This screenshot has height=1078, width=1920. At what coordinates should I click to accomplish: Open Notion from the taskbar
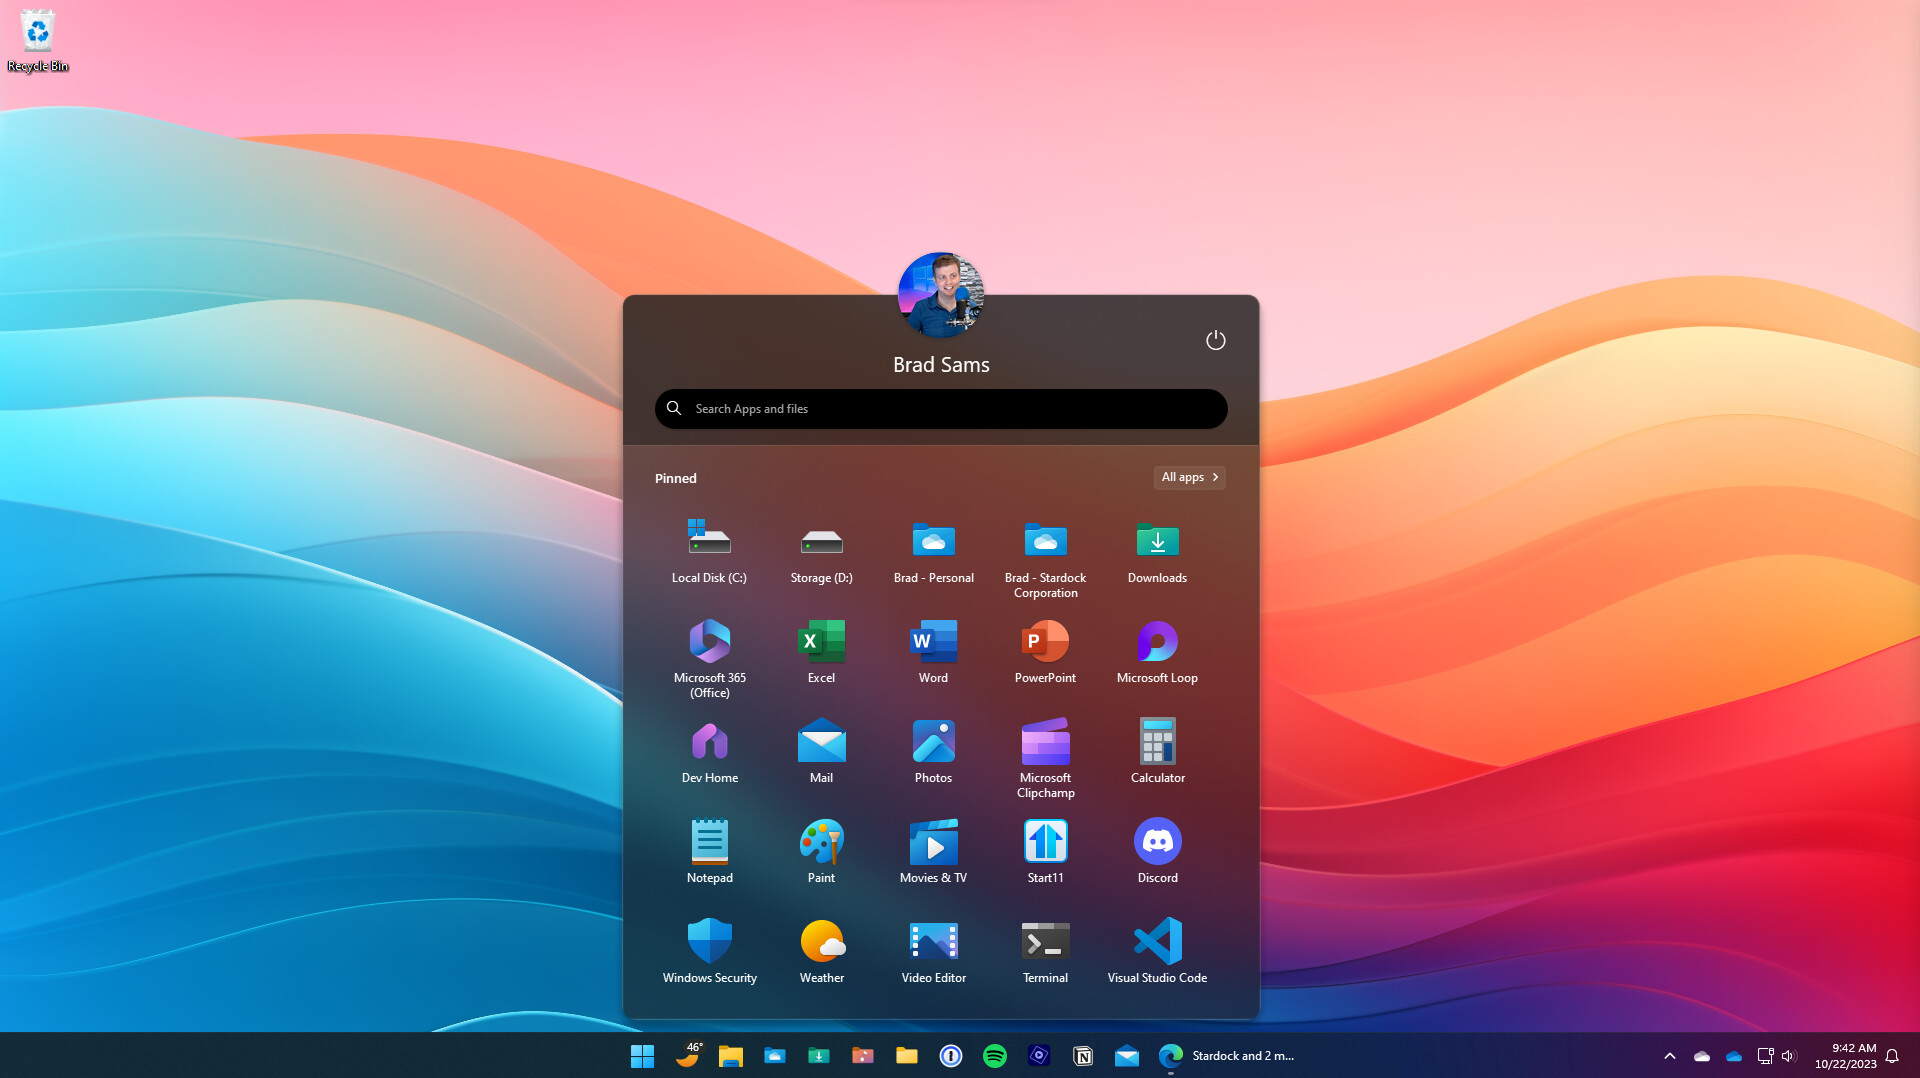pyautogui.click(x=1083, y=1055)
